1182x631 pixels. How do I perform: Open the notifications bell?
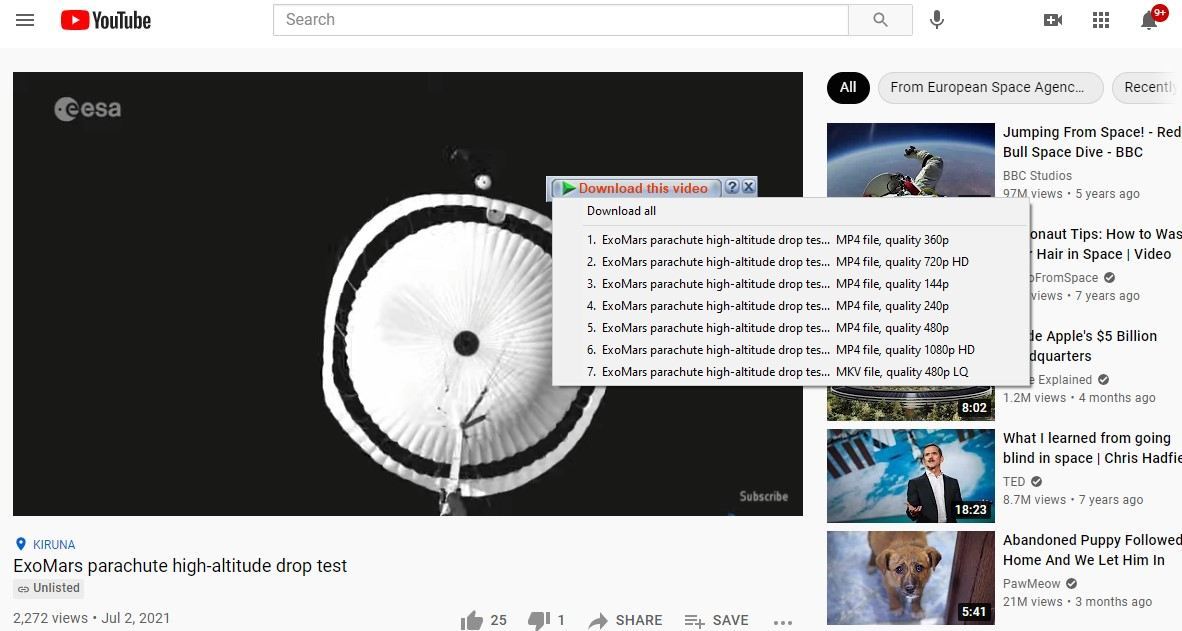1150,21
